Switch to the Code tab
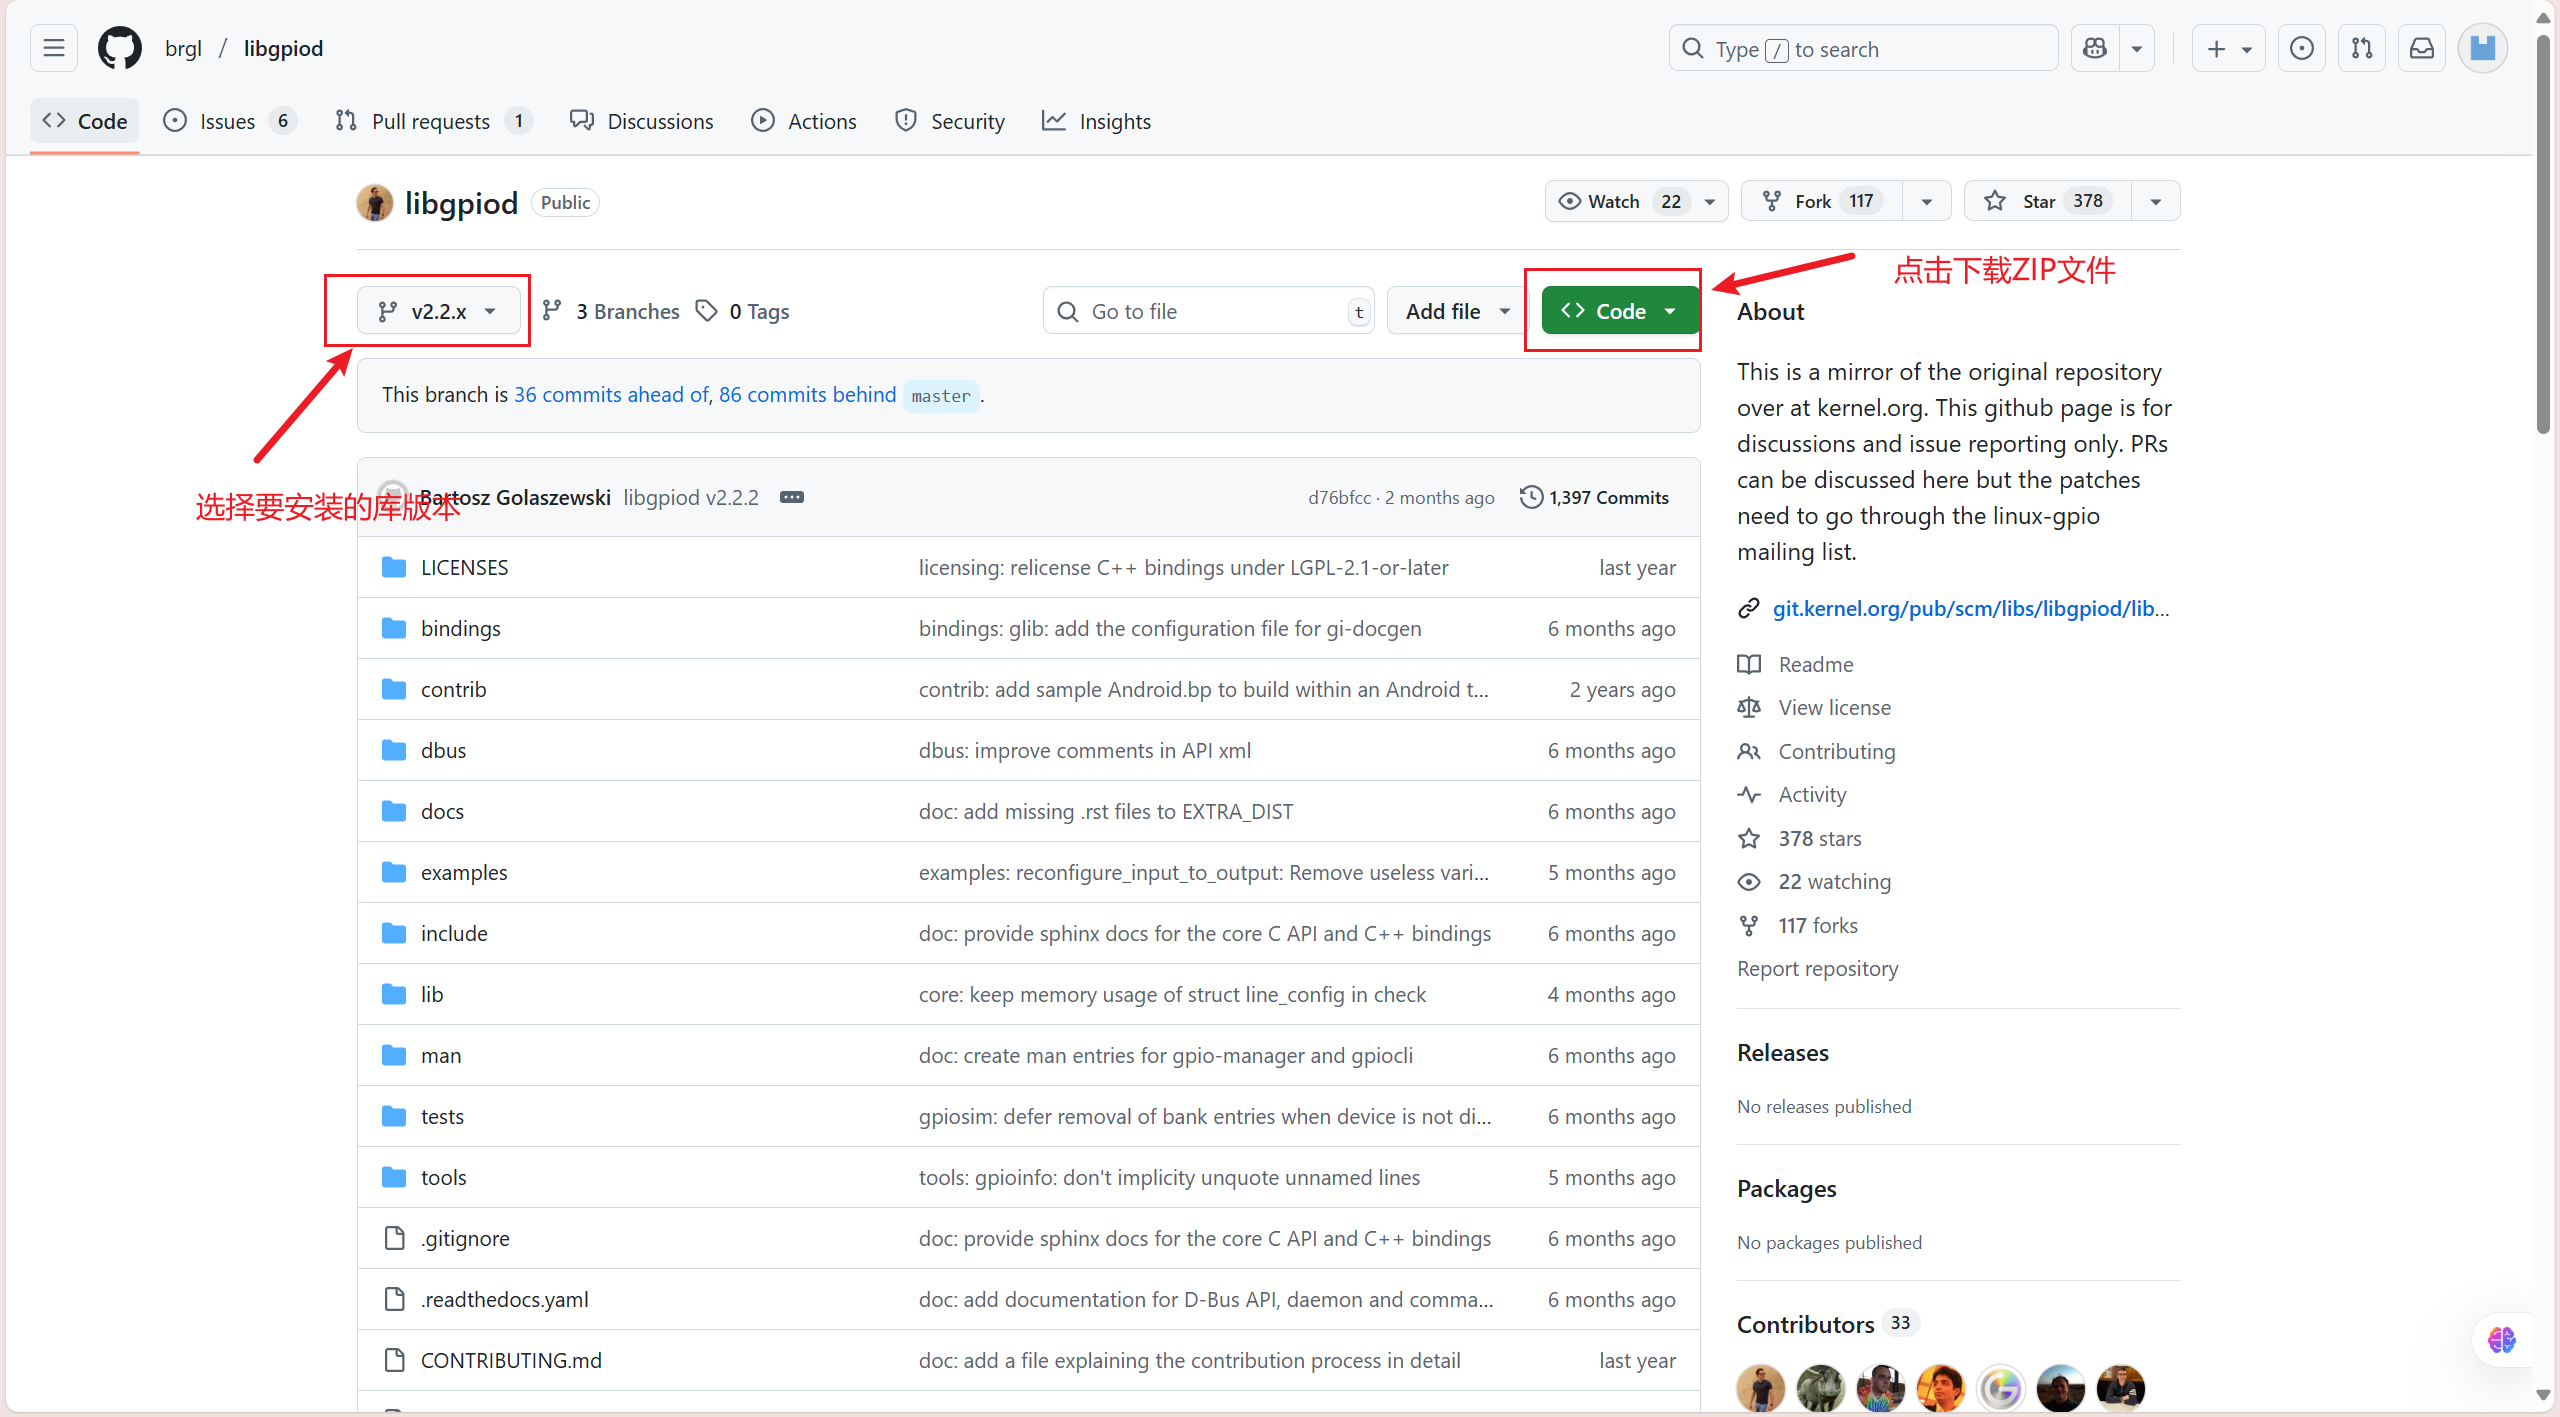 [85, 121]
